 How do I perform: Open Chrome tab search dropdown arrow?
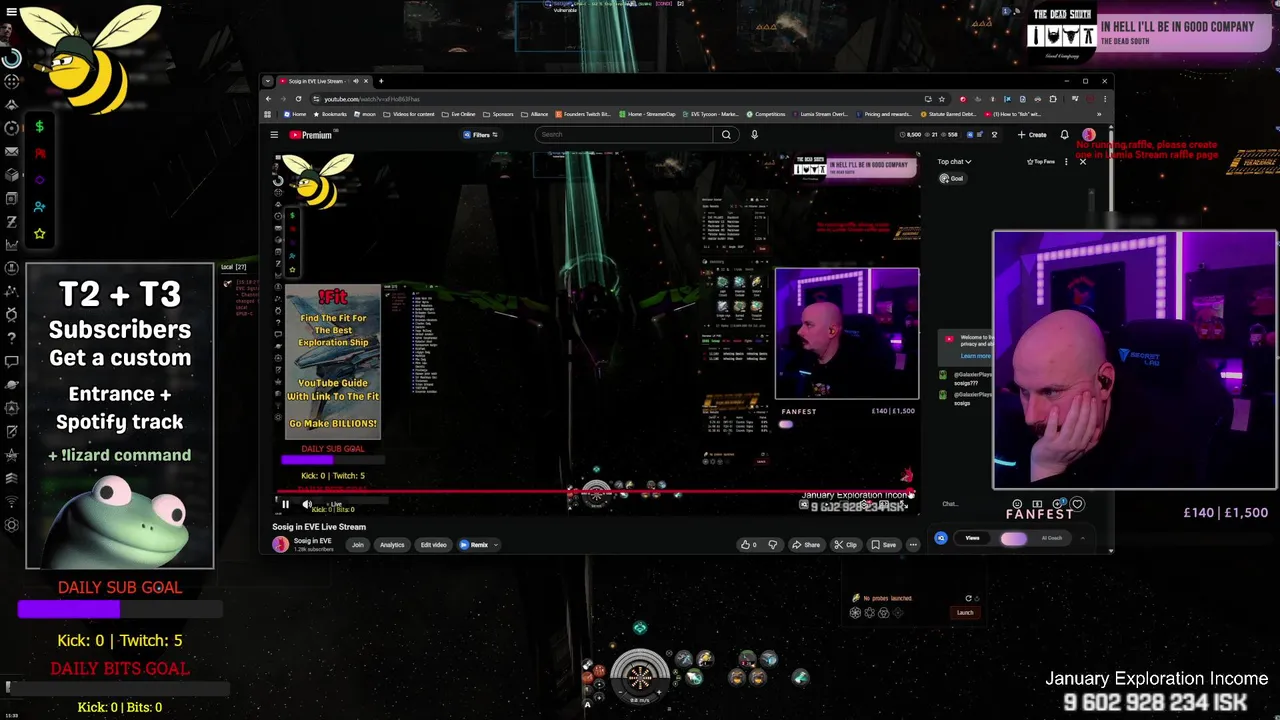[268, 81]
